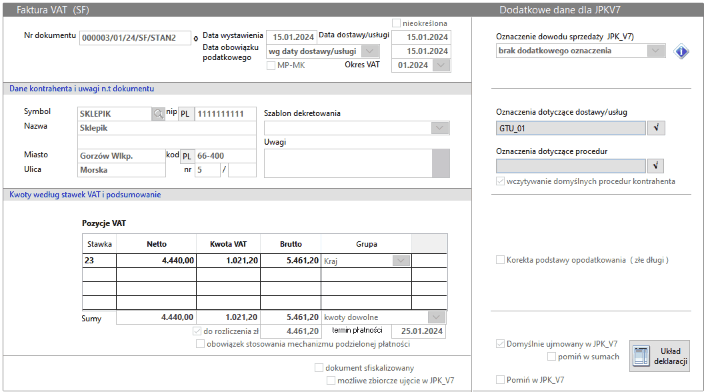Screen dimensions: 706x392
Task: Click checkmark button next to GTU_01 field
Action: [656, 128]
